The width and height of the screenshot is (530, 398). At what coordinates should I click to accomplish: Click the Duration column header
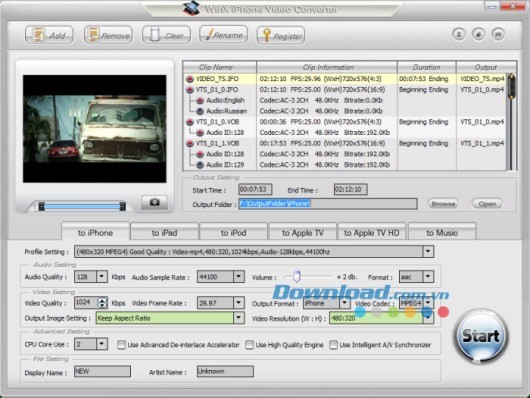(427, 67)
